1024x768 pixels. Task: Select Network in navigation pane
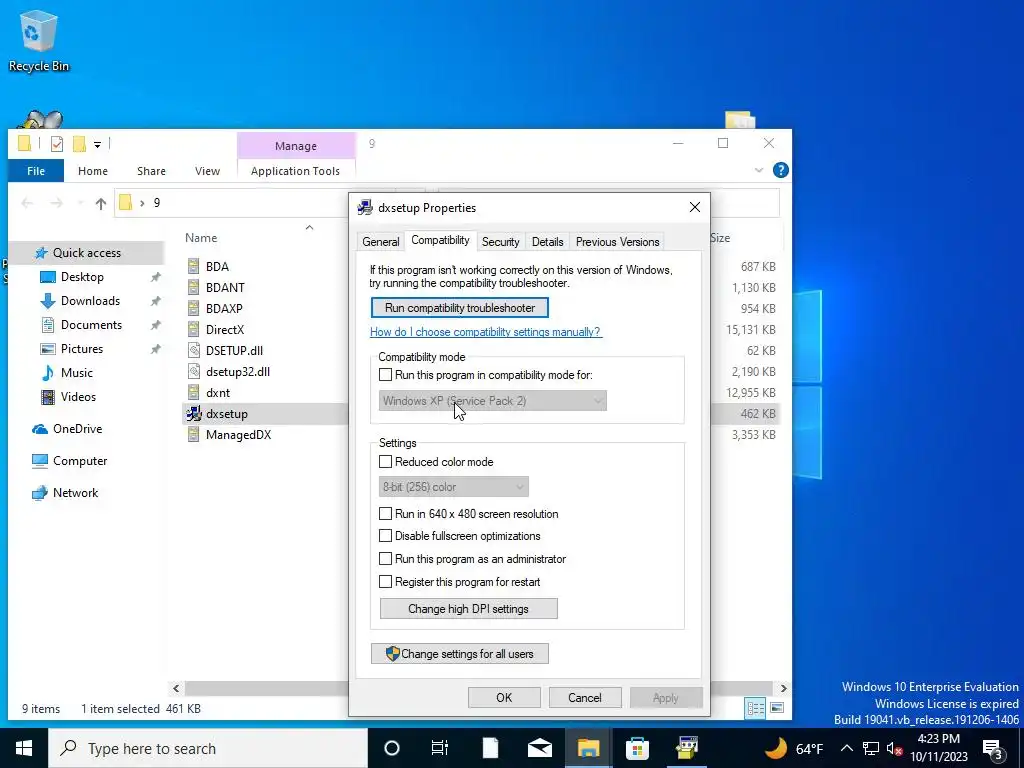click(75, 493)
